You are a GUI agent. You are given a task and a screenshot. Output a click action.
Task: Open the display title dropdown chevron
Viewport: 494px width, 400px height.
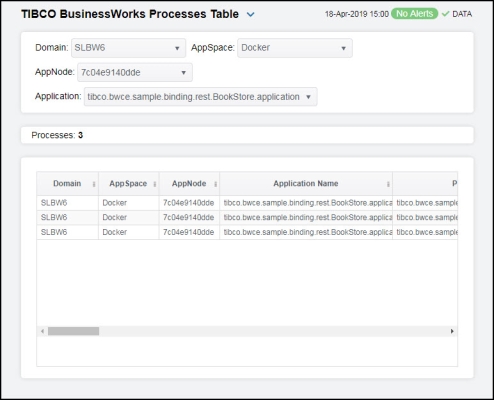coord(251,15)
